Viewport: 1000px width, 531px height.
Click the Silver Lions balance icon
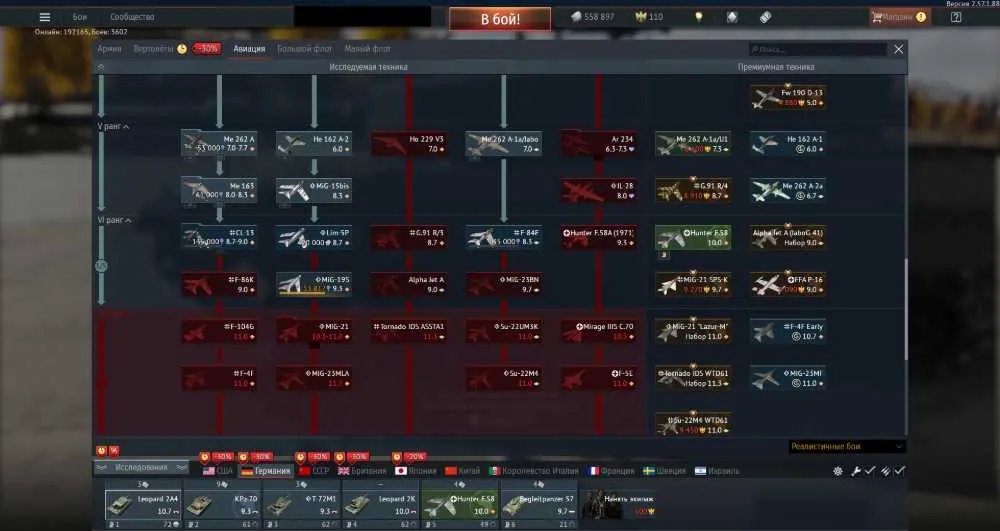(x=577, y=17)
